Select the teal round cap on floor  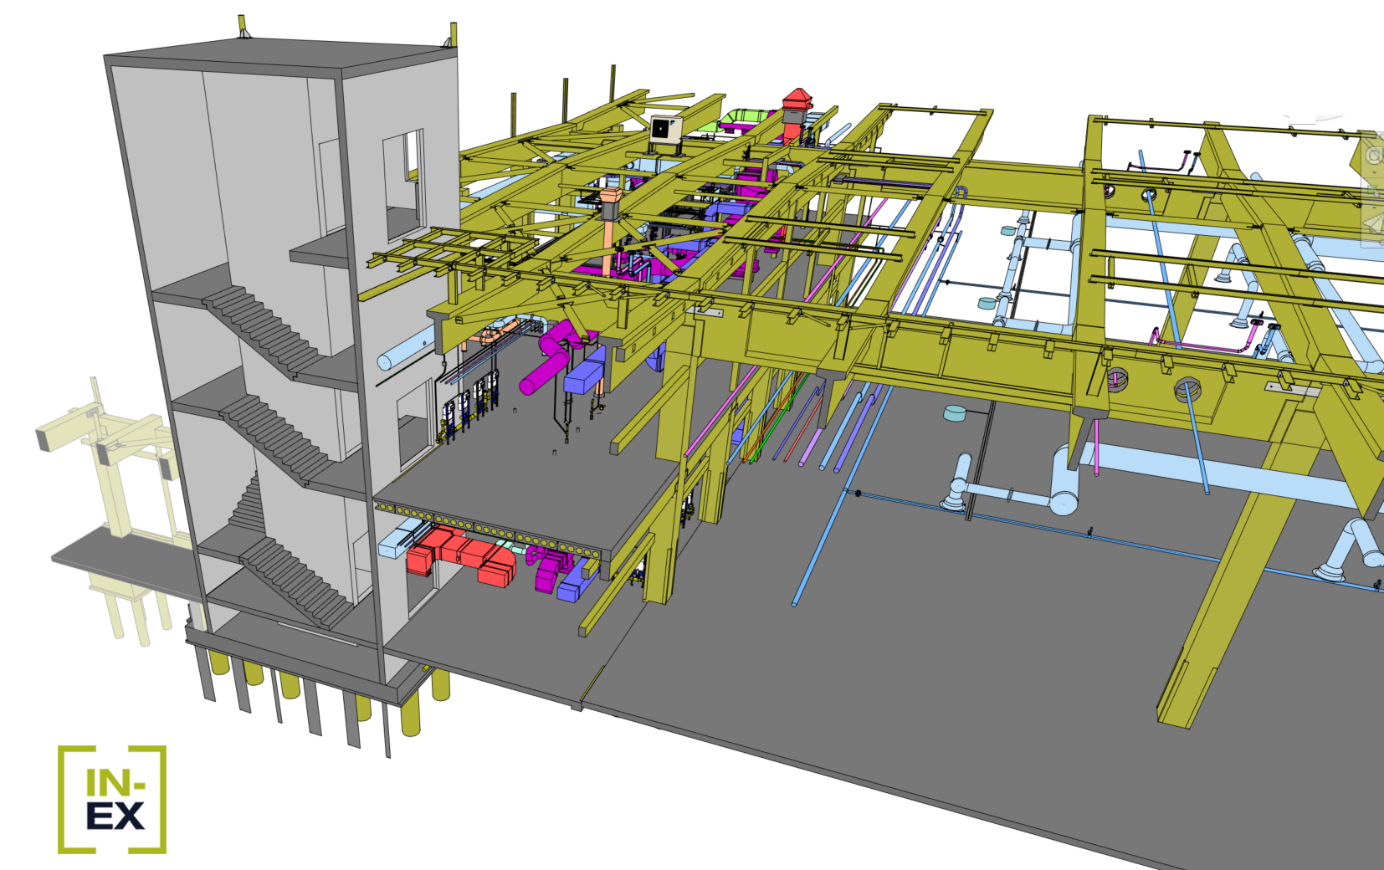pyautogui.click(x=955, y=412)
